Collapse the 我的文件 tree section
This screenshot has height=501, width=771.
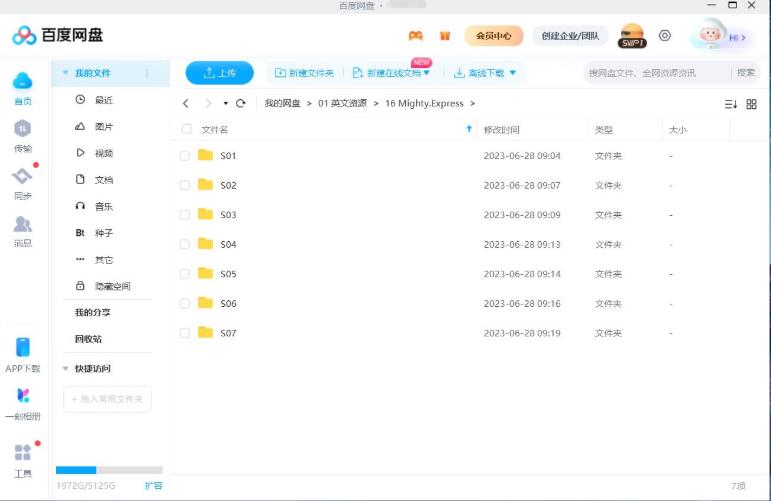pos(65,73)
